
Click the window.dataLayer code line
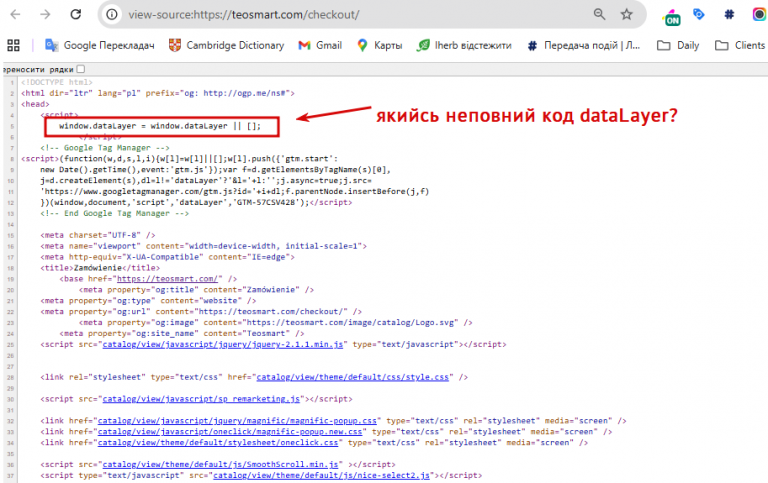pos(160,126)
